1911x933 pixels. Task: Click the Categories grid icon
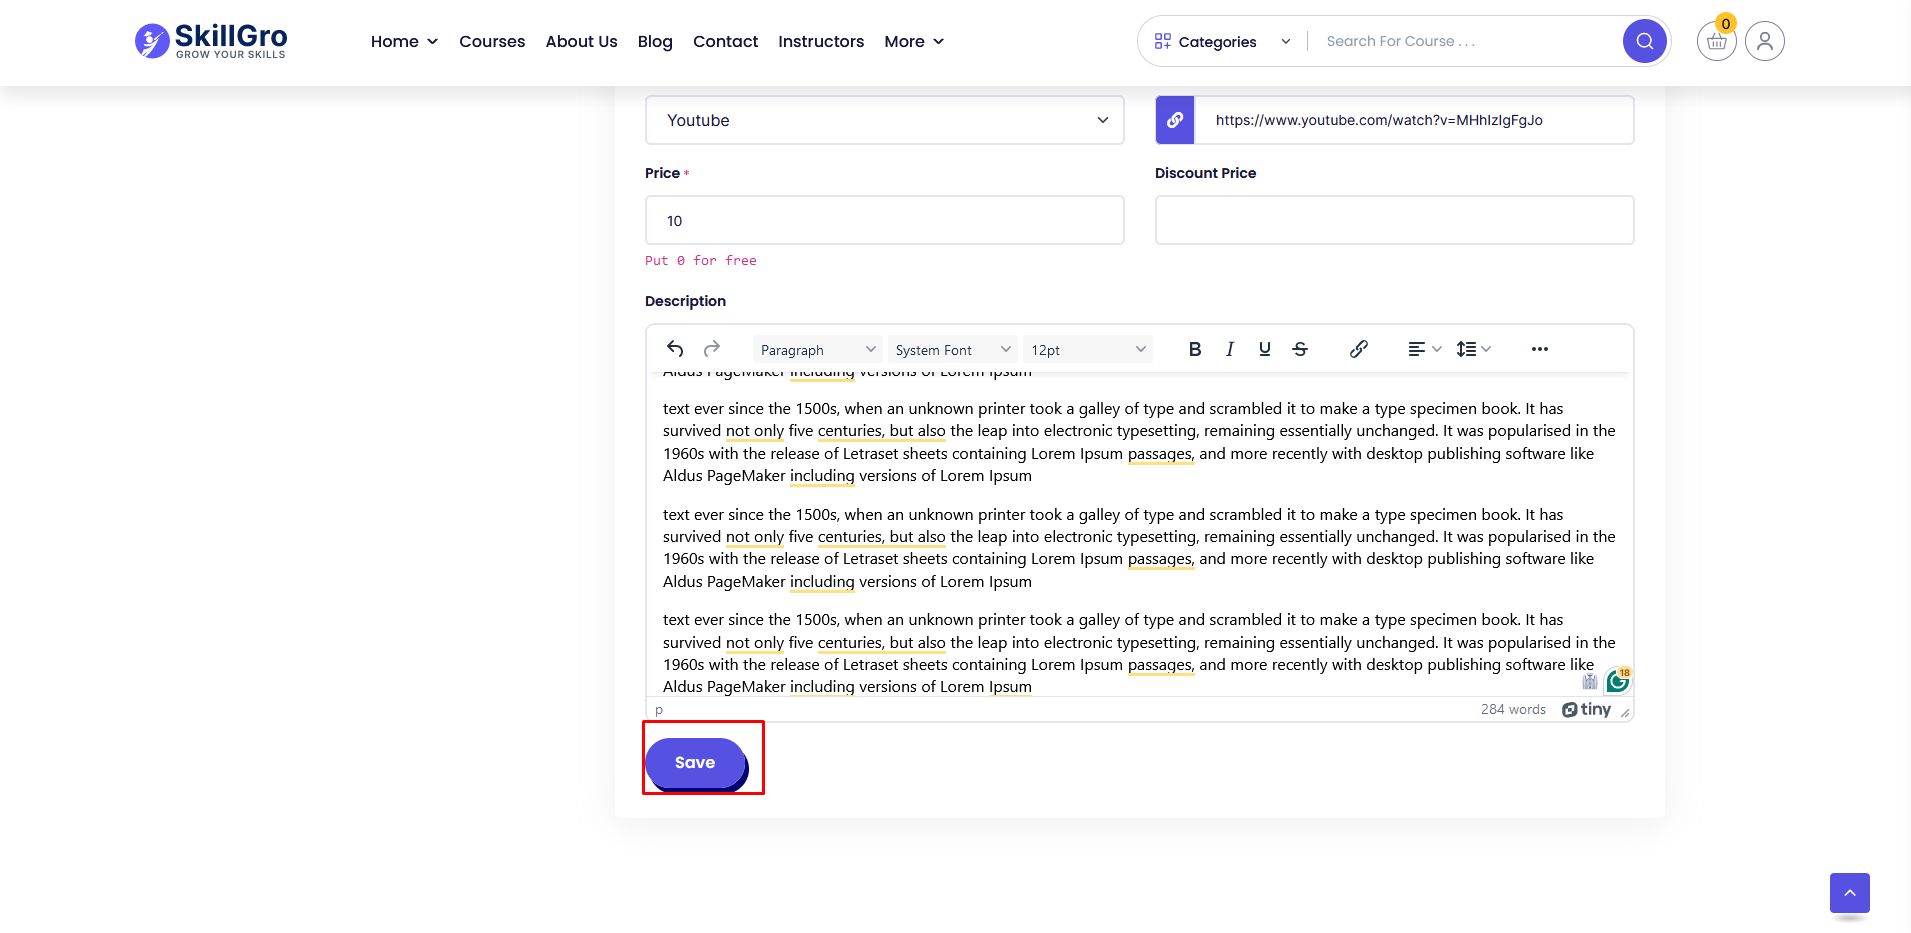1162,41
